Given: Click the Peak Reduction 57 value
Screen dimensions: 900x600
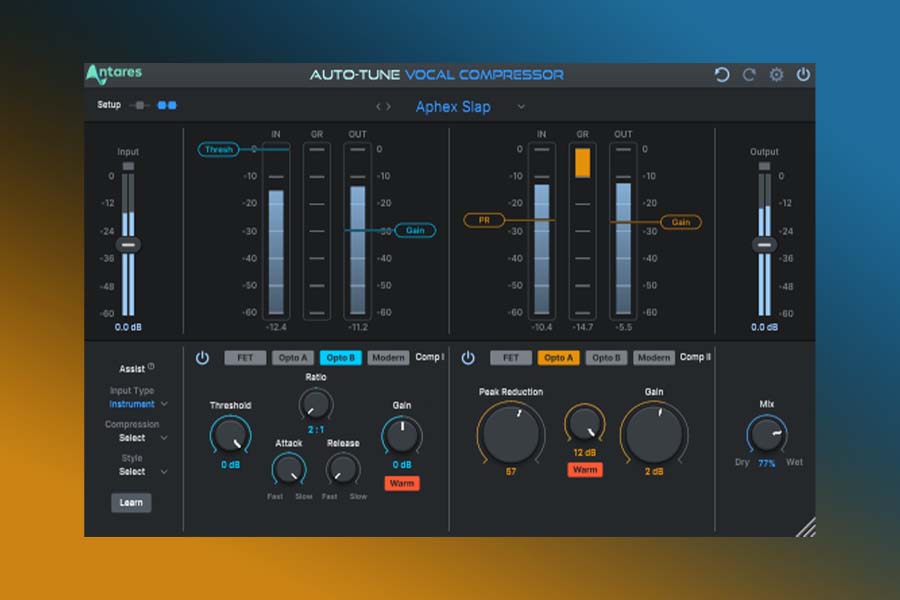Looking at the screenshot, I should coord(510,471).
